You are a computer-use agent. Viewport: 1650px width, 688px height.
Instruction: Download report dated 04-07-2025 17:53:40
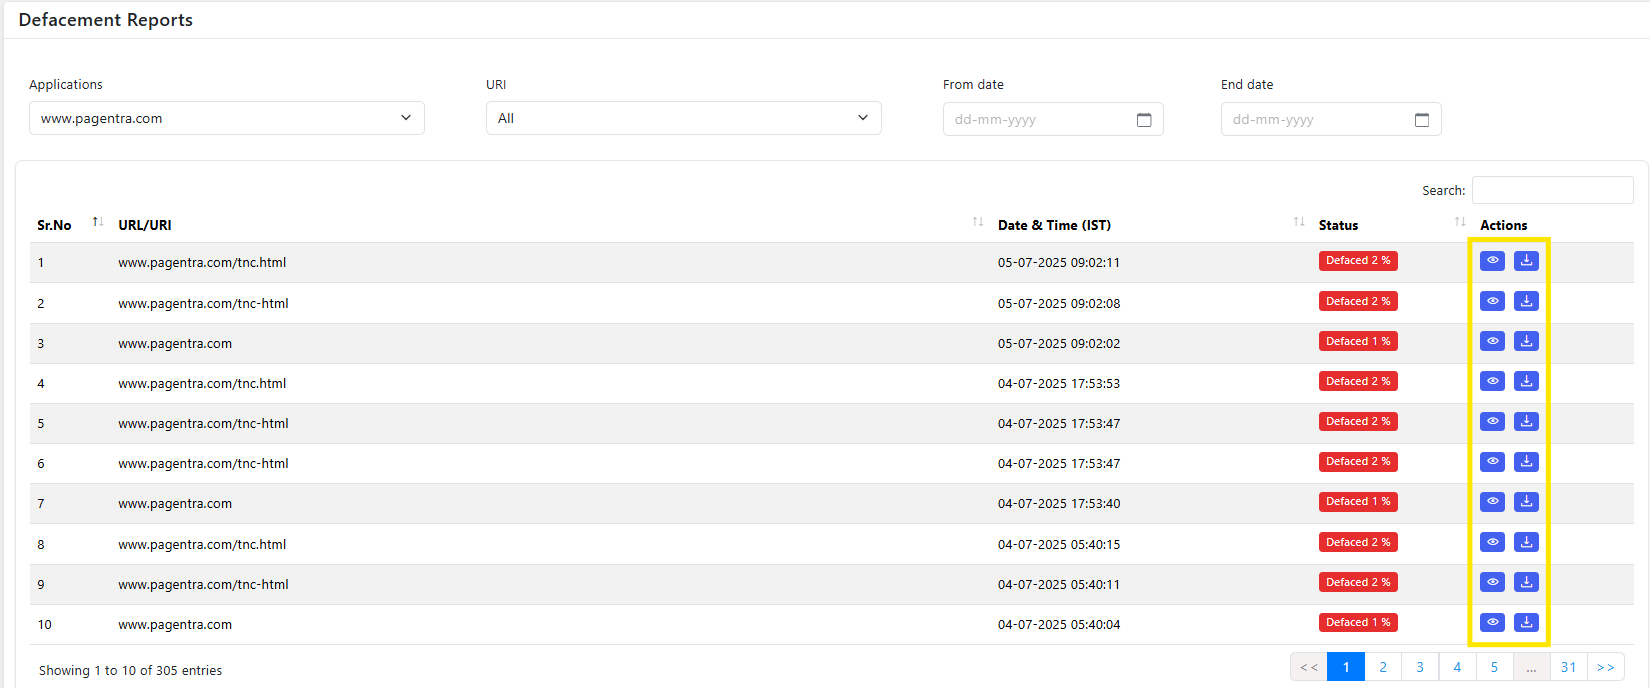1526,501
